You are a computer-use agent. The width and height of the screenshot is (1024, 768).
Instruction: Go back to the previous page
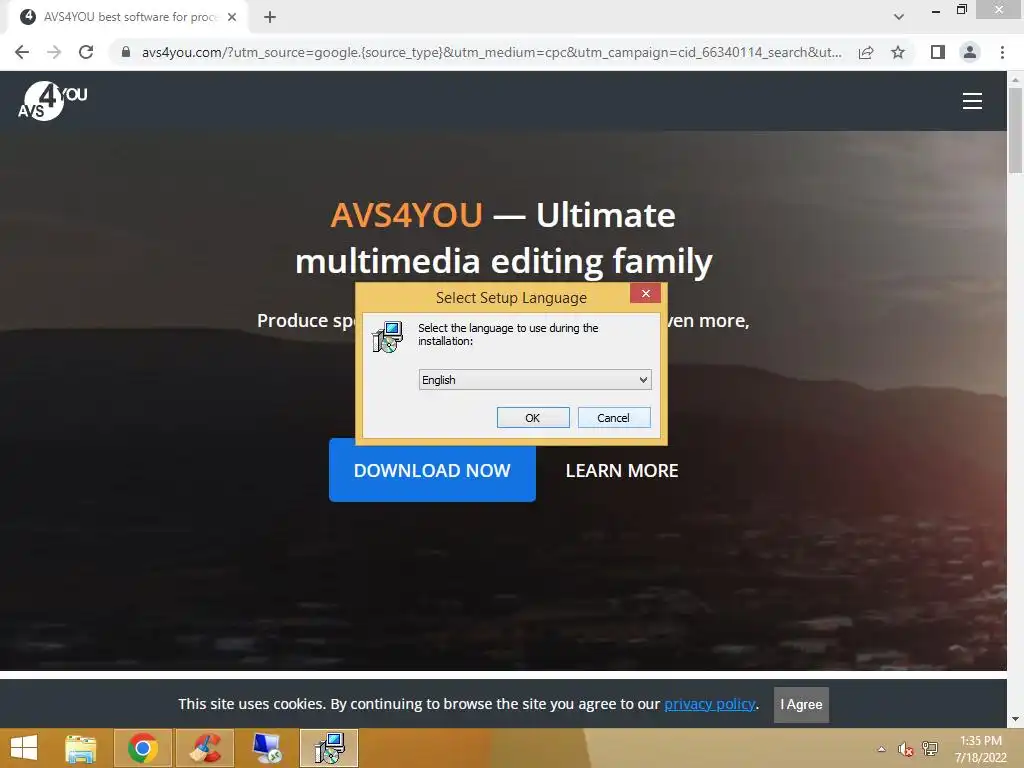click(x=22, y=52)
